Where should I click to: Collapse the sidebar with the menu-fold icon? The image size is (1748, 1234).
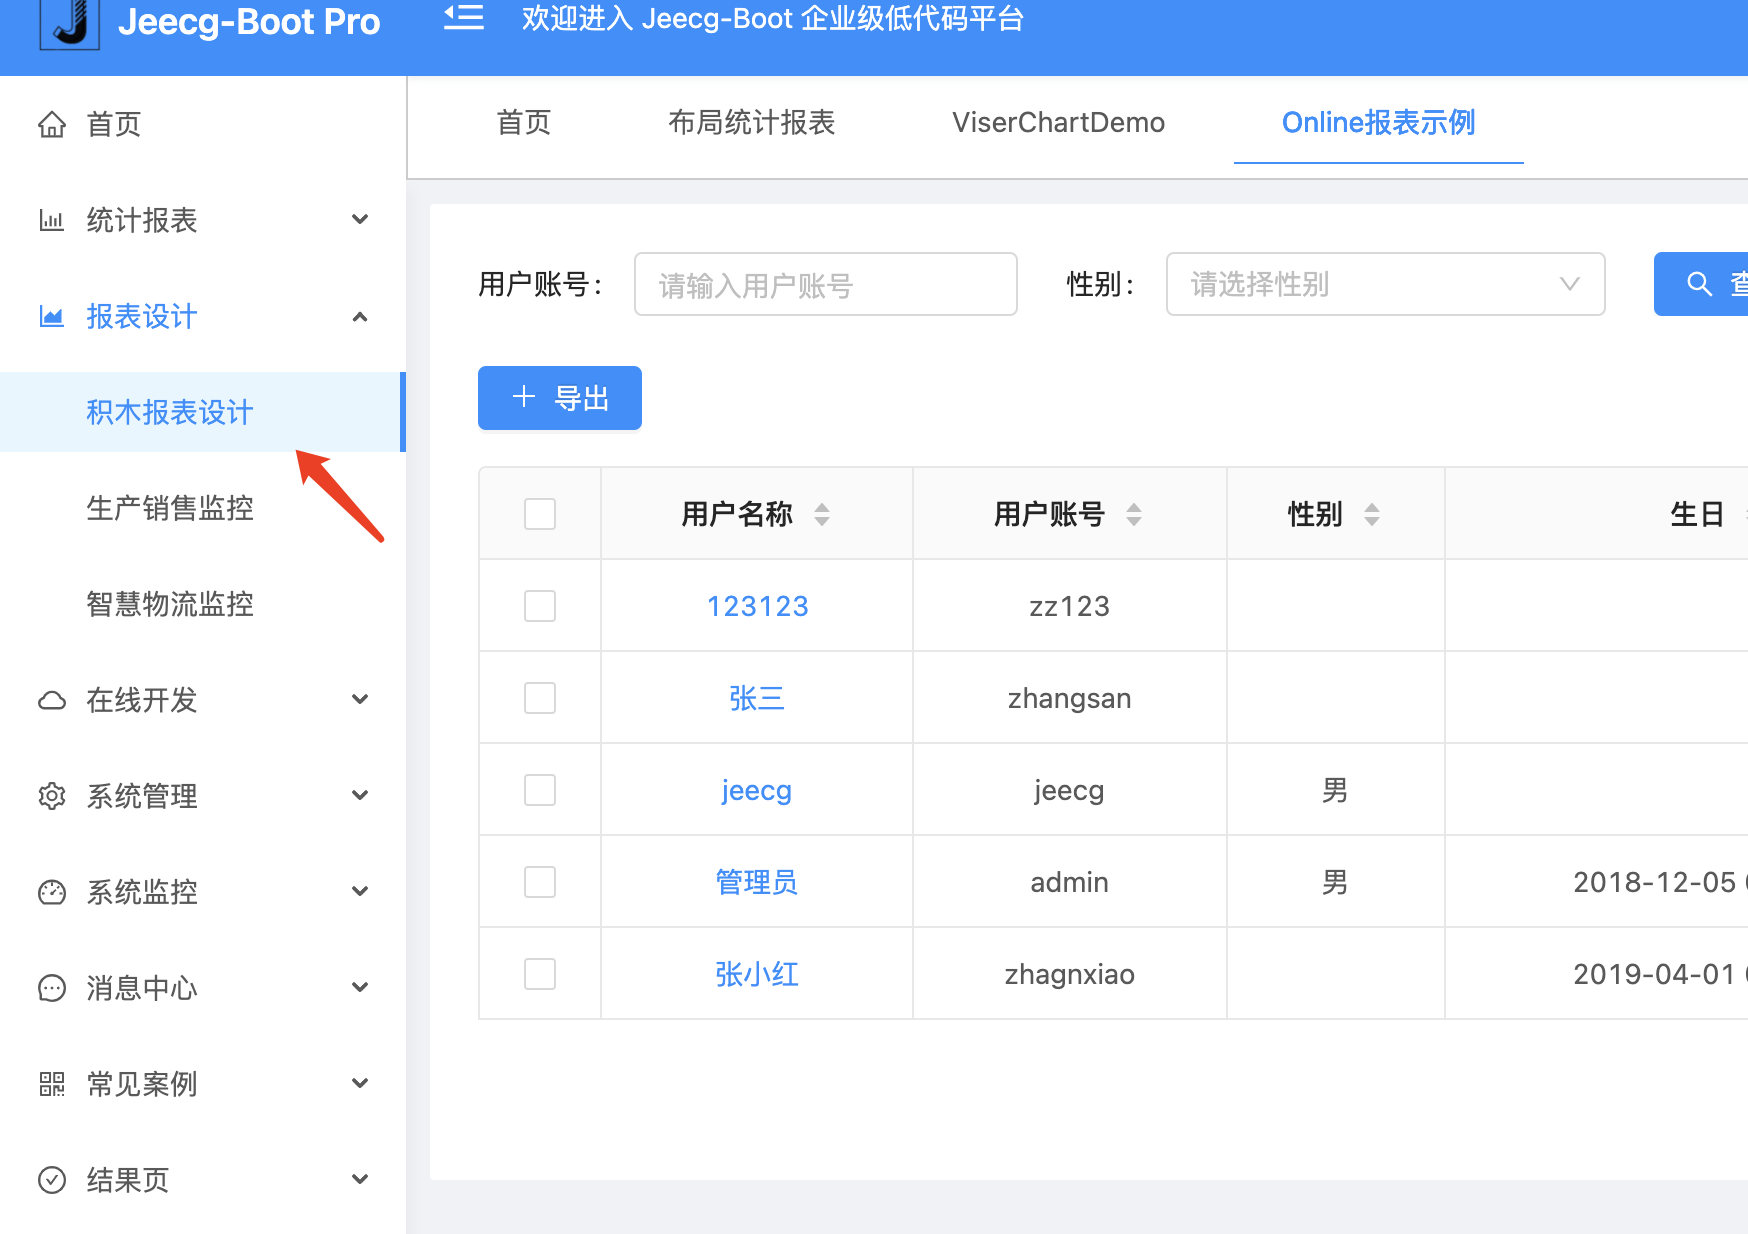(x=464, y=18)
